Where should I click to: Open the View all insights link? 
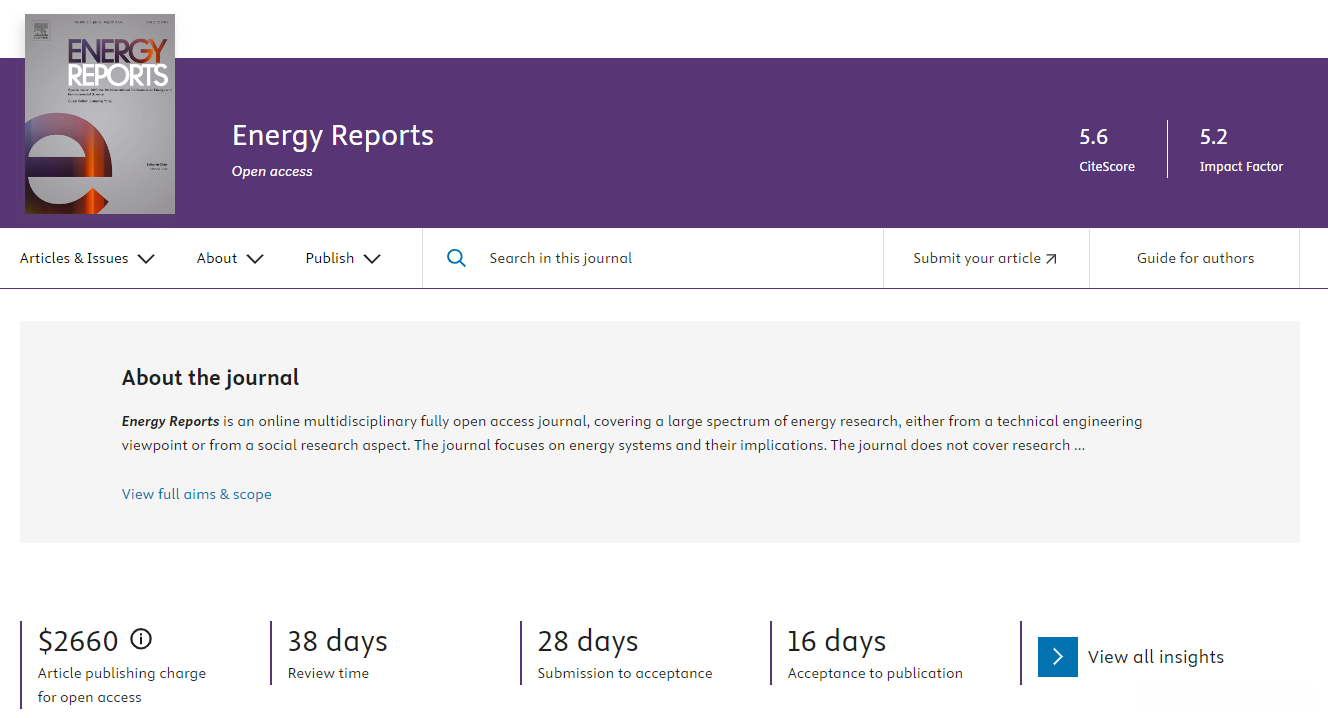[x=1156, y=657]
